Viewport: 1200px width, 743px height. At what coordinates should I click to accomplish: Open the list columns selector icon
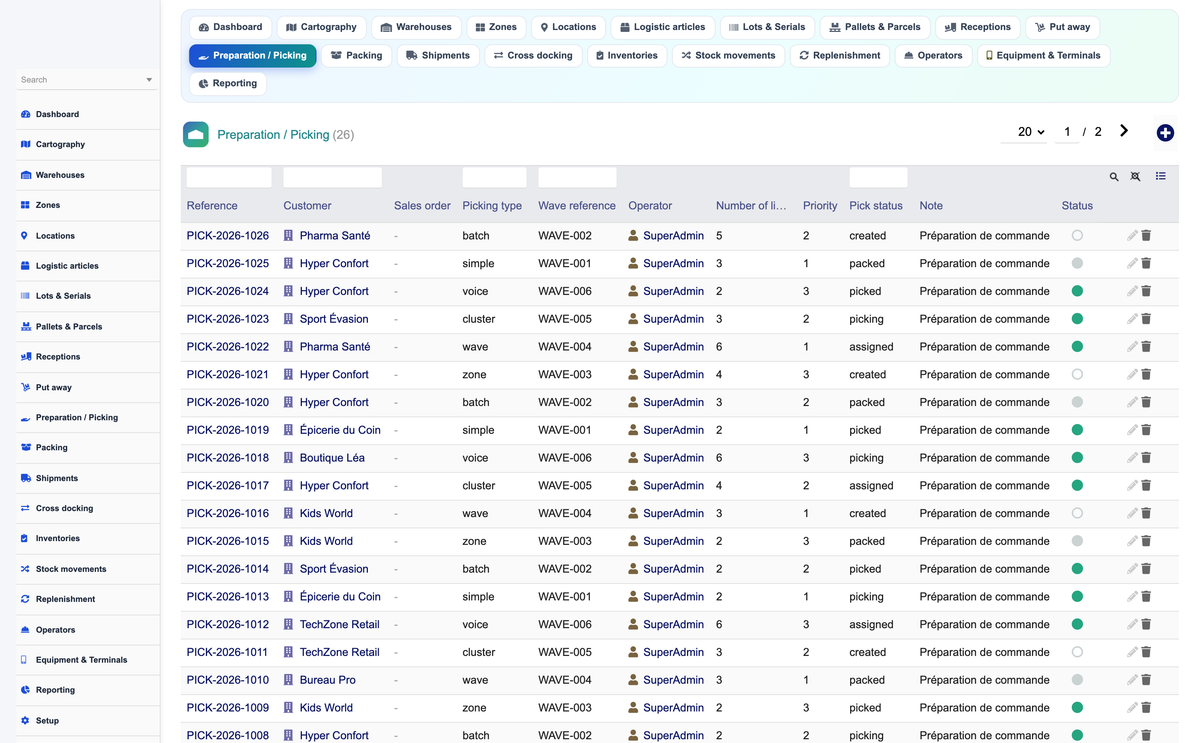click(x=1161, y=176)
